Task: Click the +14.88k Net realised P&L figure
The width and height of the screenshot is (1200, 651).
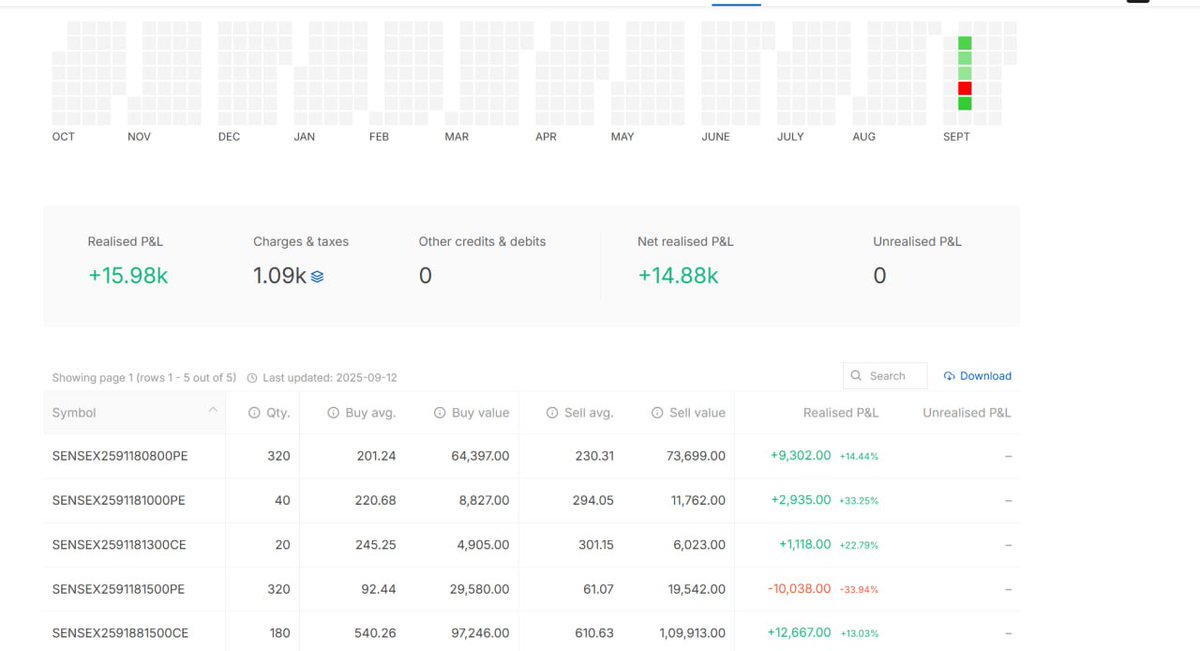Action: click(x=678, y=276)
